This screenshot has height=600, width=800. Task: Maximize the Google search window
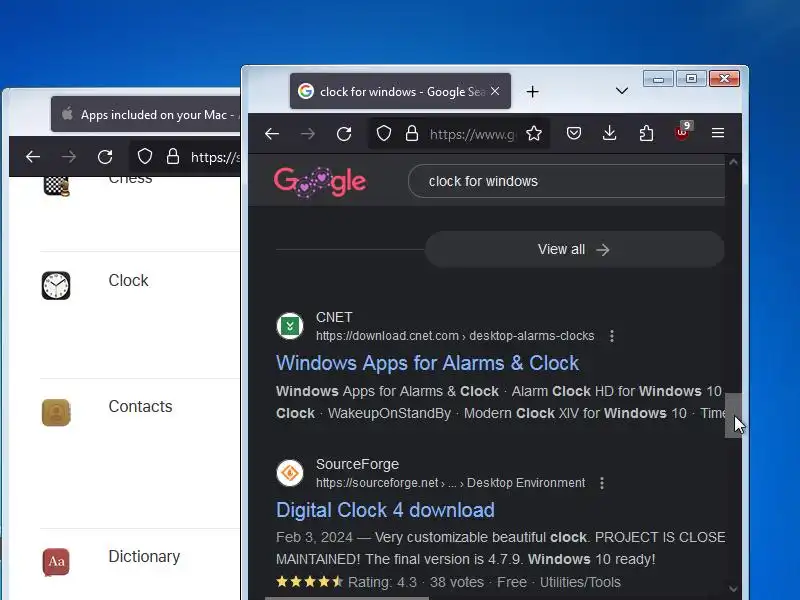pos(691,79)
